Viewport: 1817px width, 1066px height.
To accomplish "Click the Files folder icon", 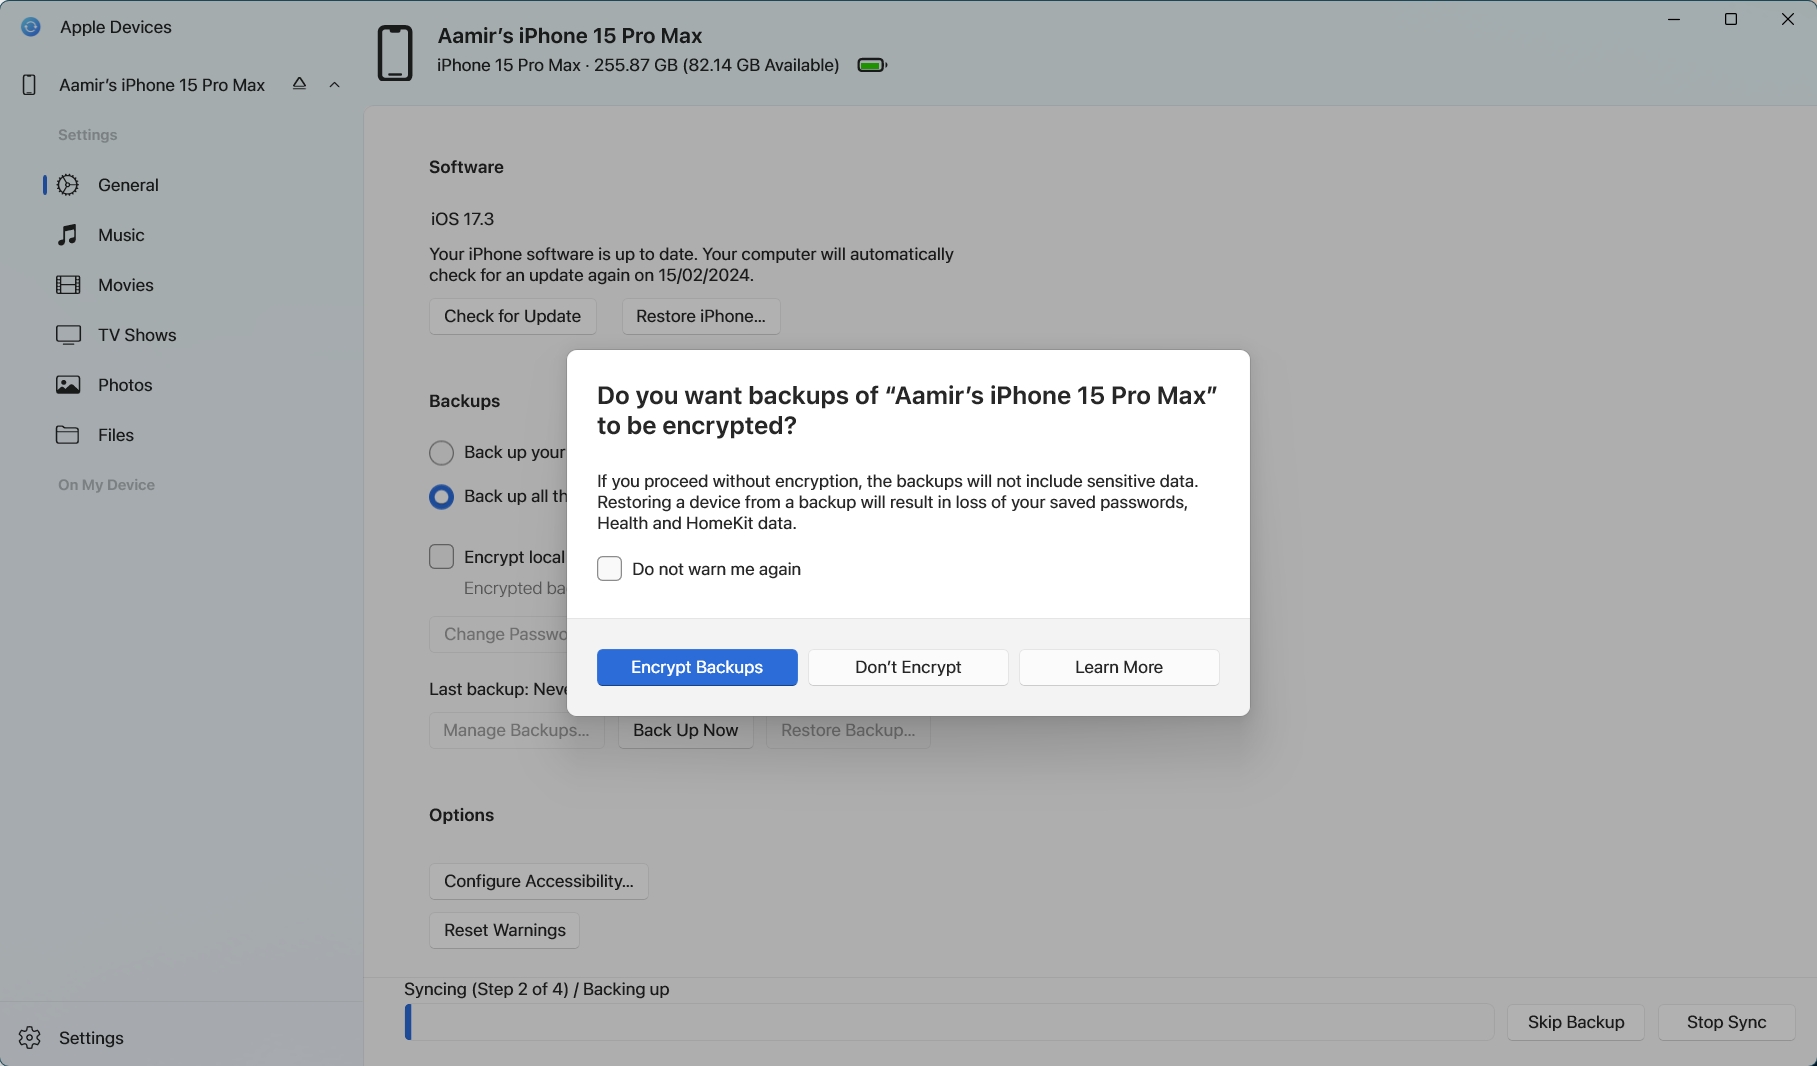I will pos(68,435).
